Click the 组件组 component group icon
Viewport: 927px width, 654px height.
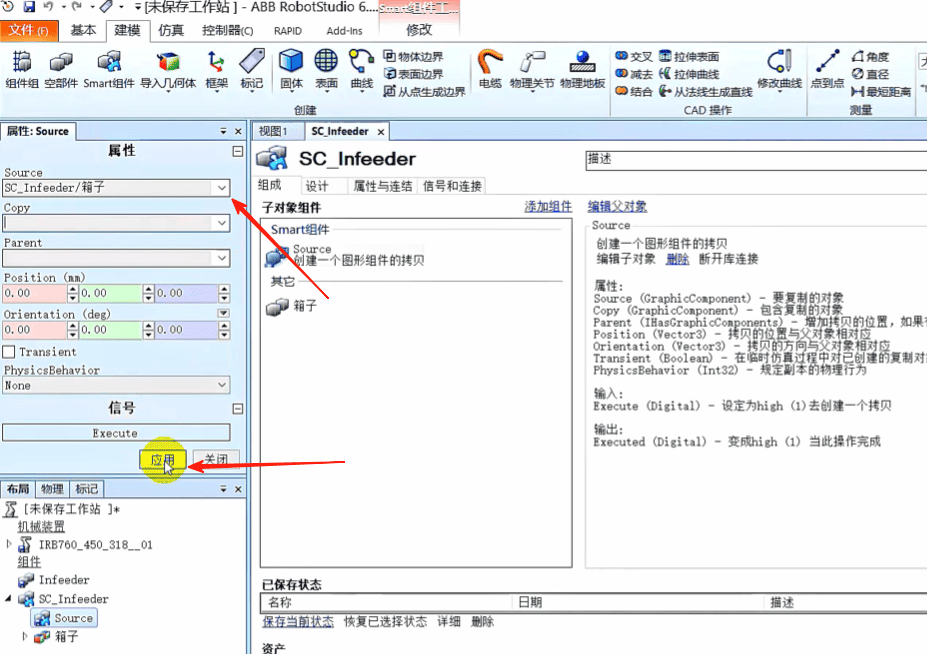[x=22, y=69]
